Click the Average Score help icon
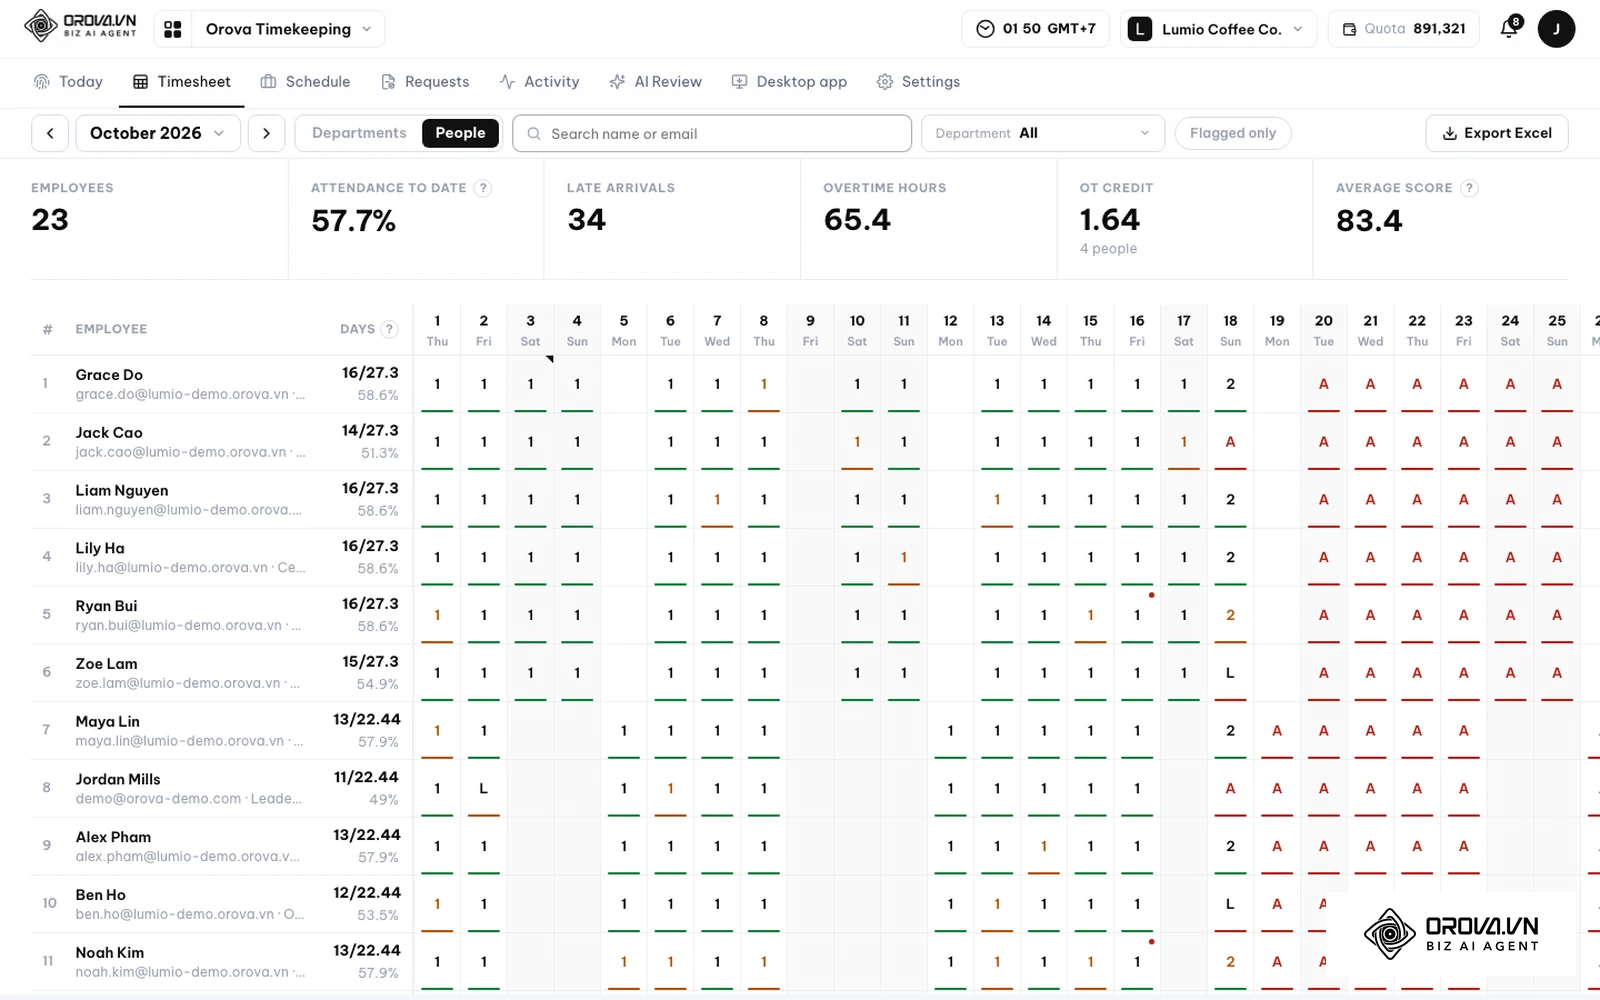Screen dimensions: 1600x1000 point(1469,188)
